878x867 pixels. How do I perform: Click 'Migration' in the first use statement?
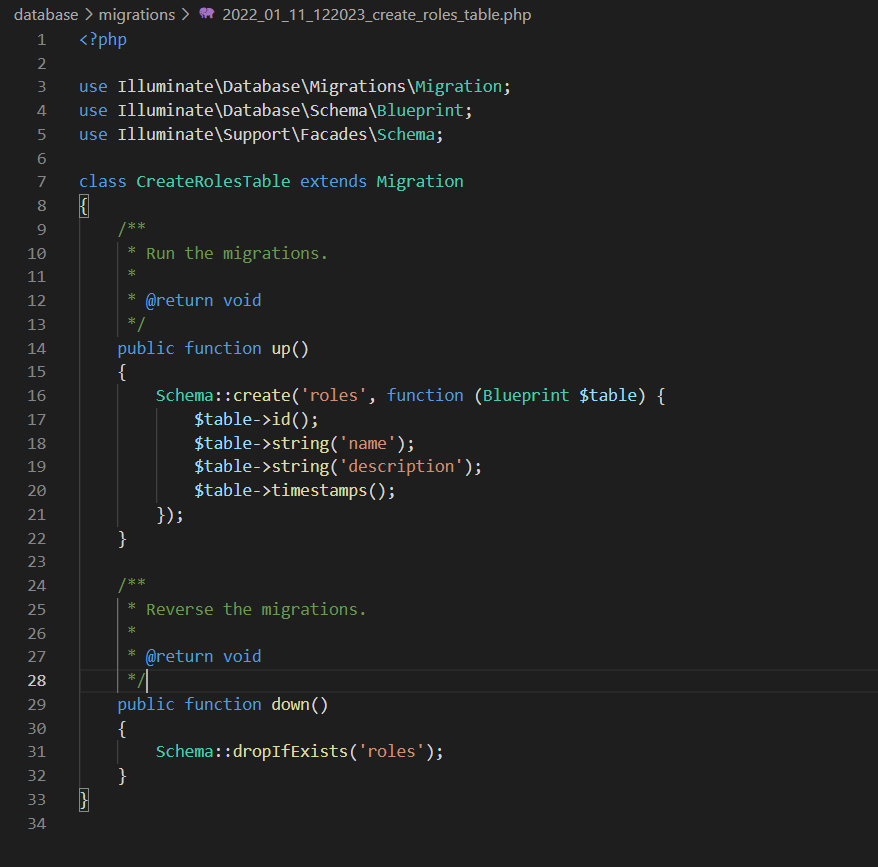(x=459, y=86)
